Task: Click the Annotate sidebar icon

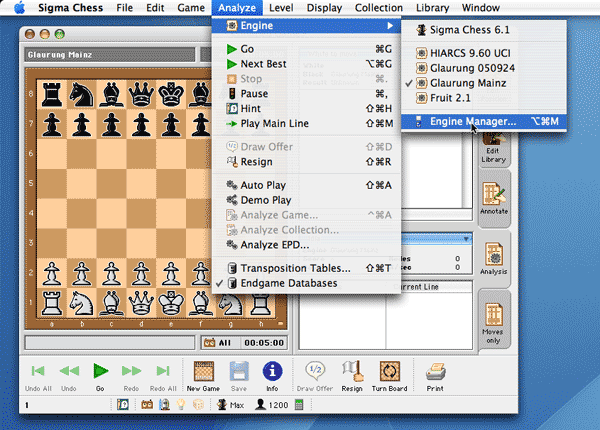Action: pyautogui.click(x=494, y=198)
